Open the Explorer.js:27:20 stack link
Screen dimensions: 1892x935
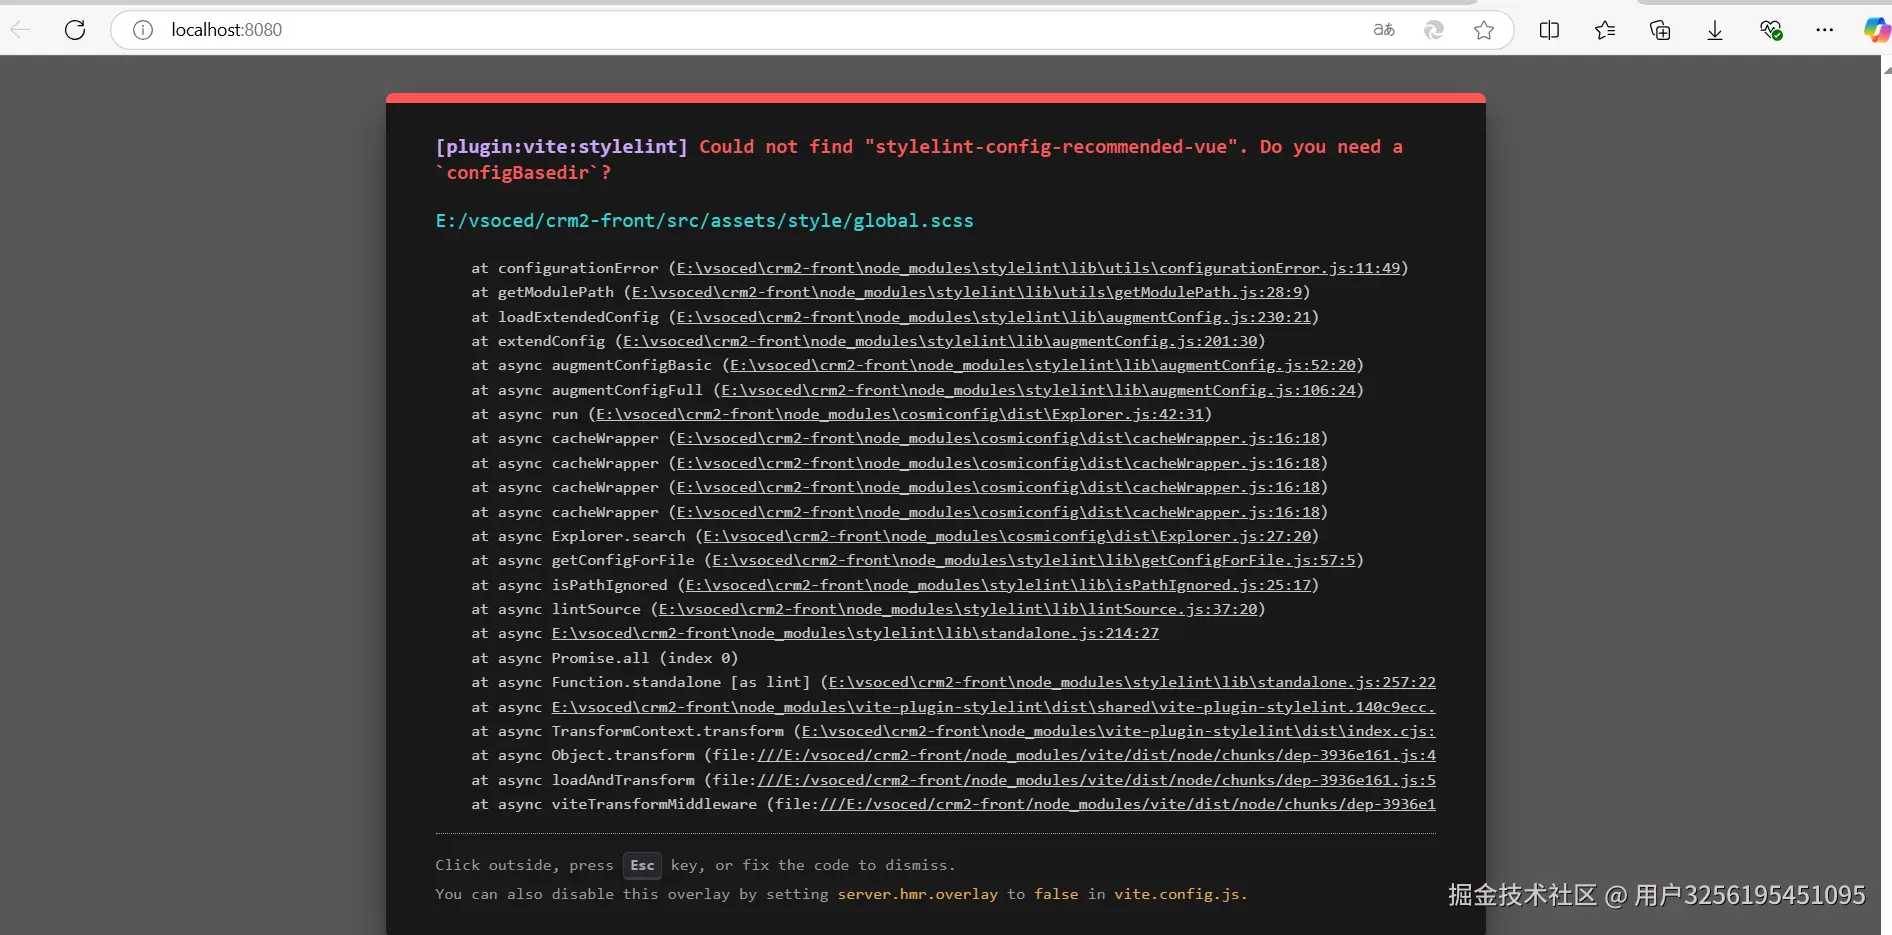coord(1007,536)
